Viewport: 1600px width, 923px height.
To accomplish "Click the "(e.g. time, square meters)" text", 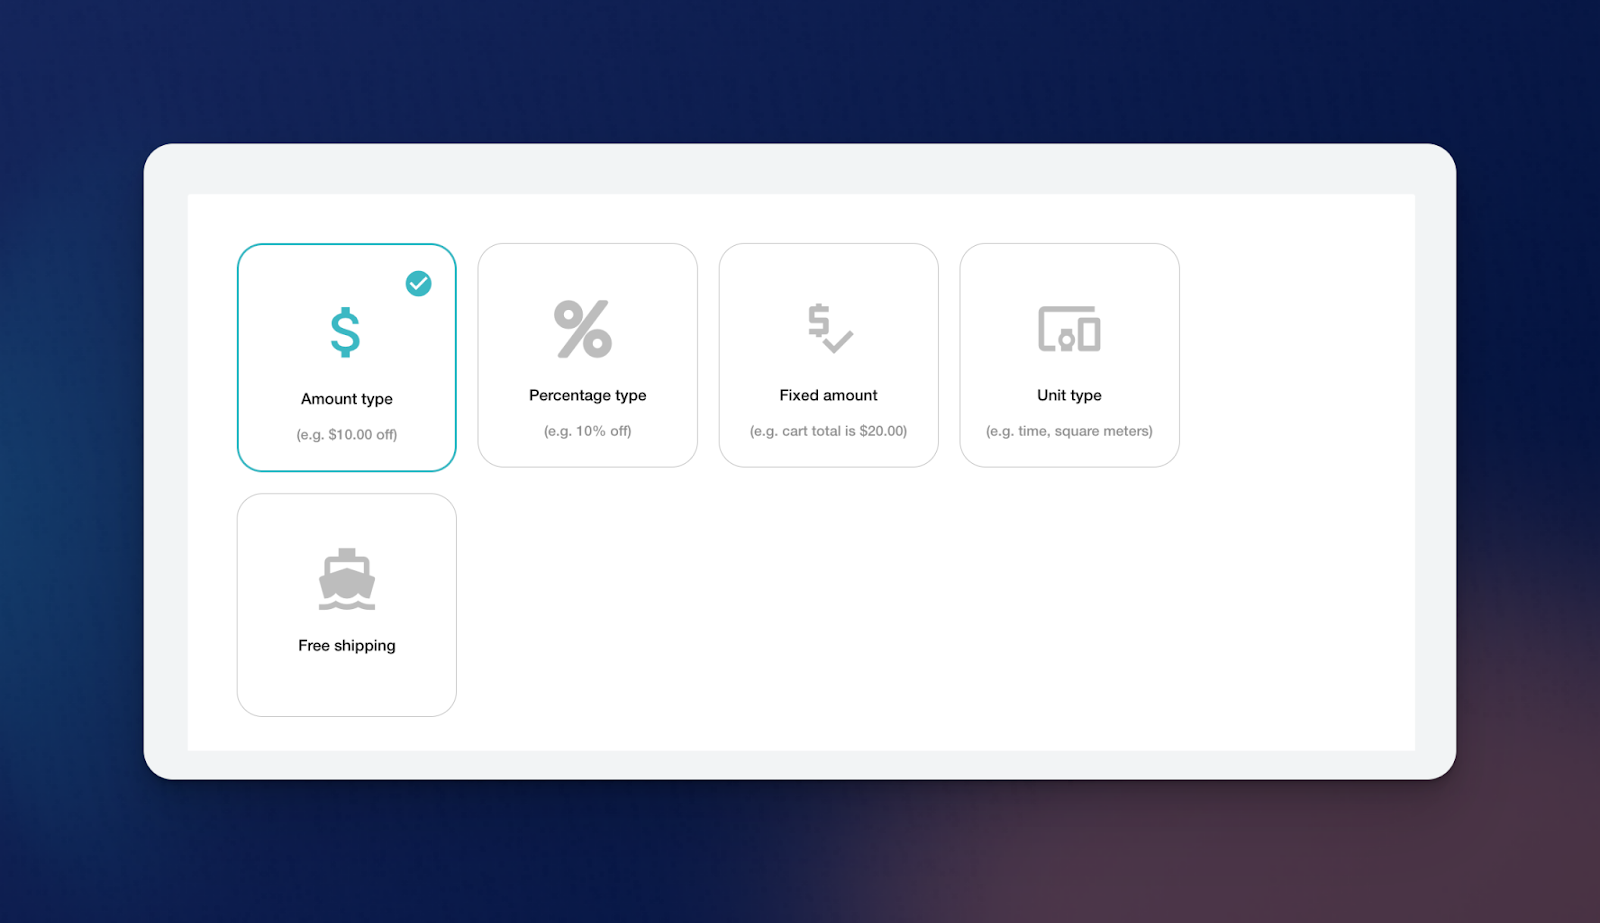I will coord(1069,431).
